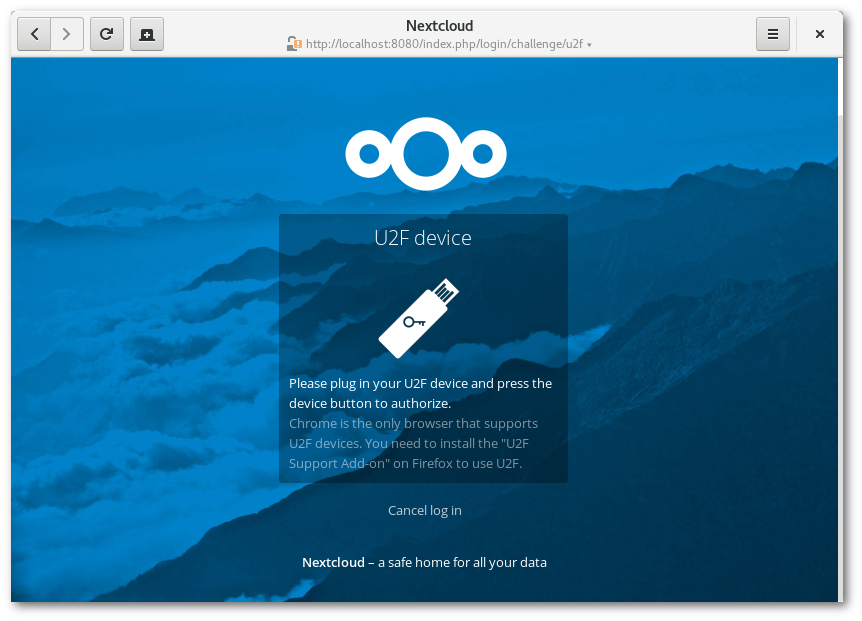Click the U2F device heading
Image resolution: width=862 pixels, height=621 pixels.
423,238
